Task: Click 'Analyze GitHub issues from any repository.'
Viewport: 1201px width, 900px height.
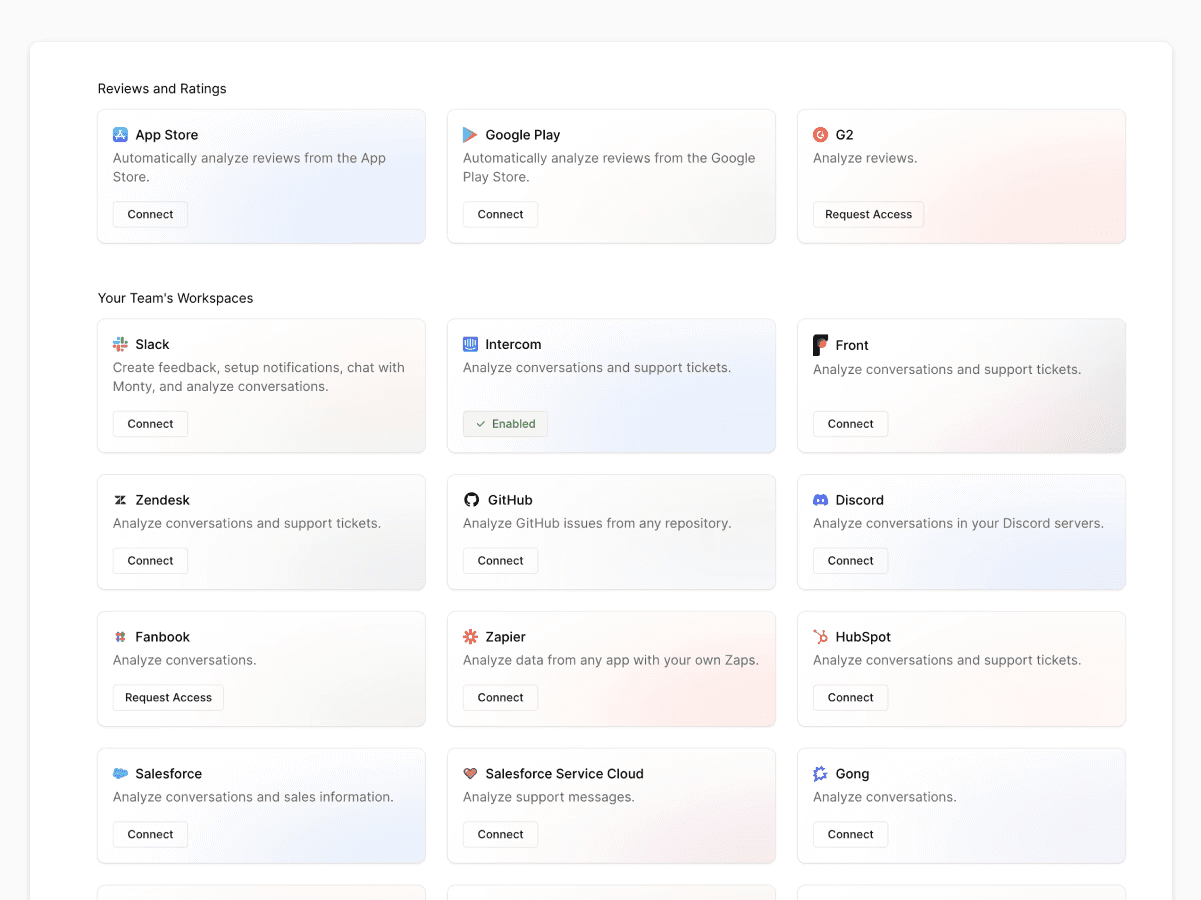Action: (x=597, y=523)
